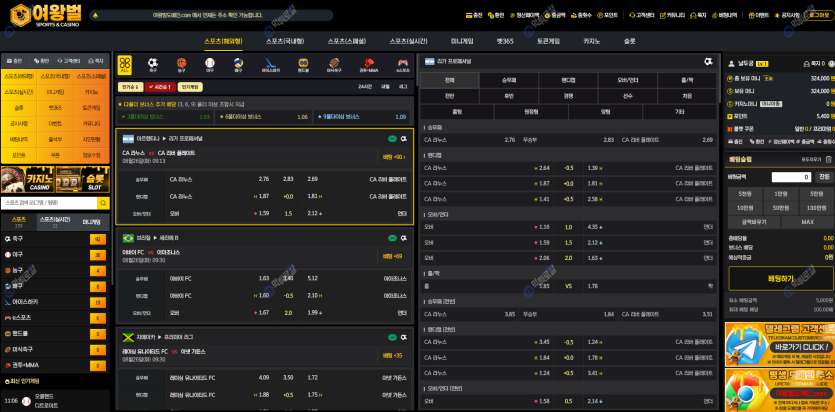Click the MAX bet amount button
Screen dimensions: 835x412
pyautogui.click(x=807, y=221)
